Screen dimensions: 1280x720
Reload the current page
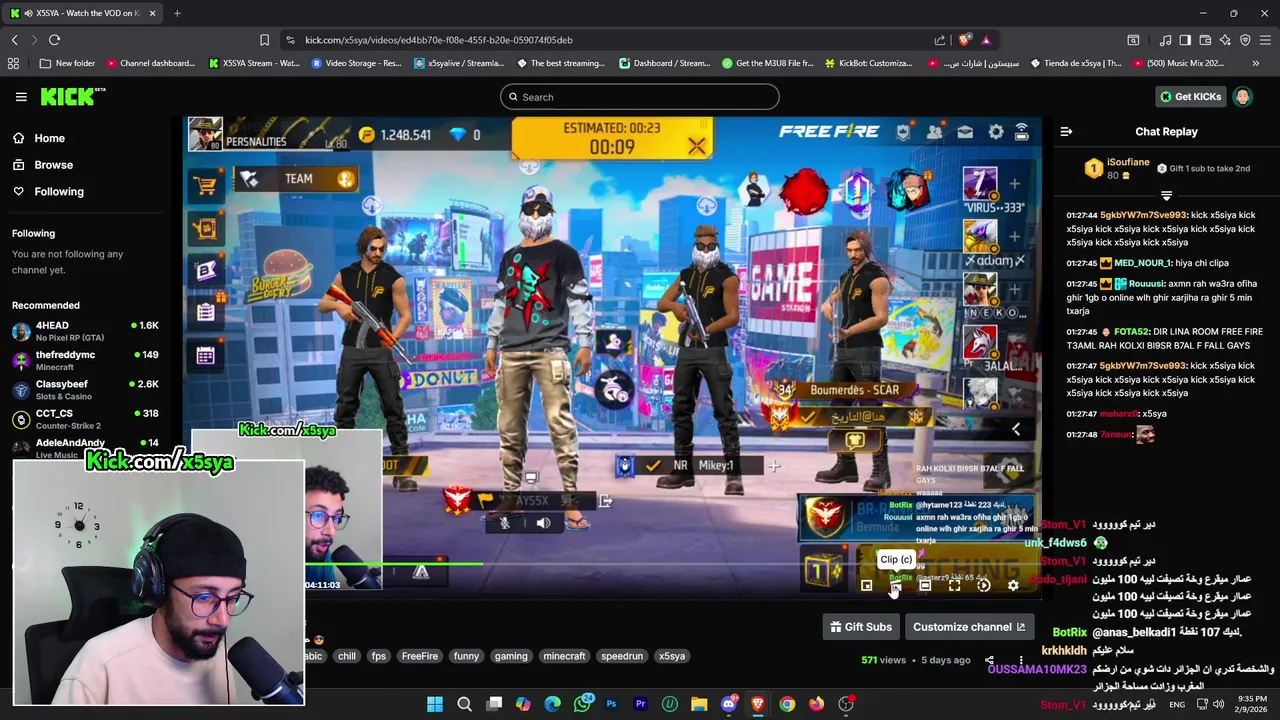(x=54, y=40)
